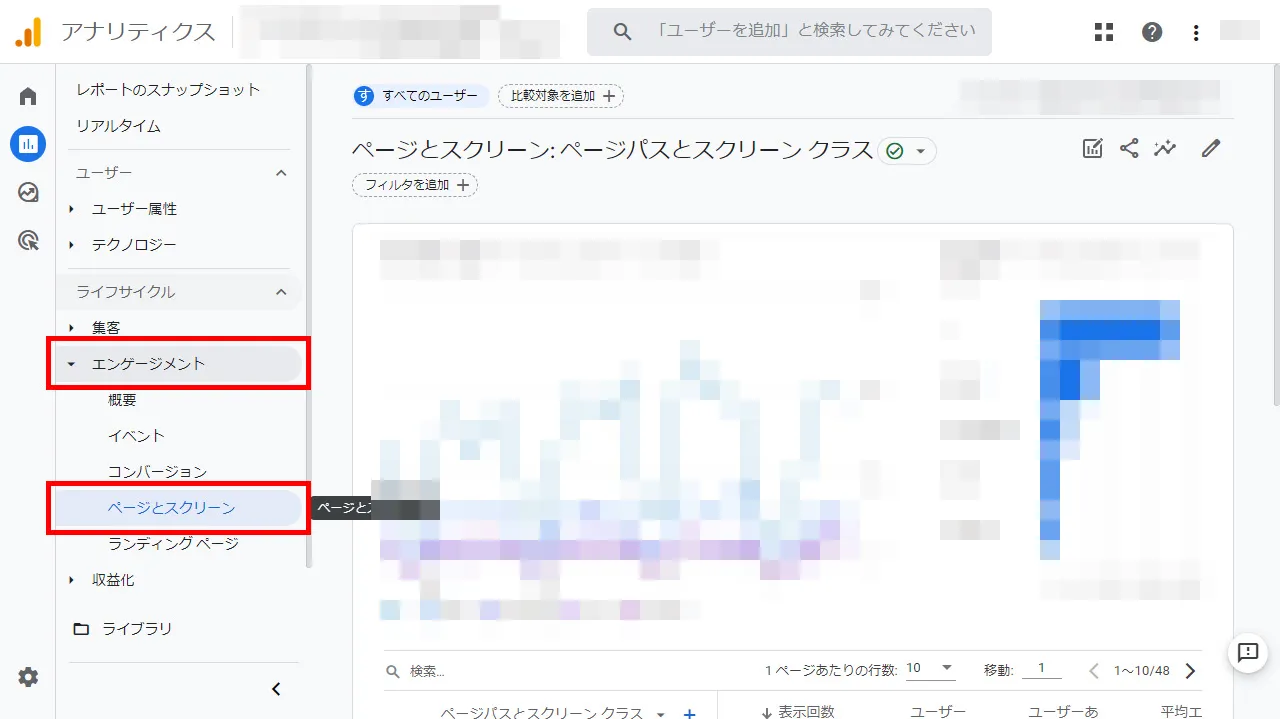Open Explore from the left navigation rail
1280x719 pixels.
click(x=27, y=192)
